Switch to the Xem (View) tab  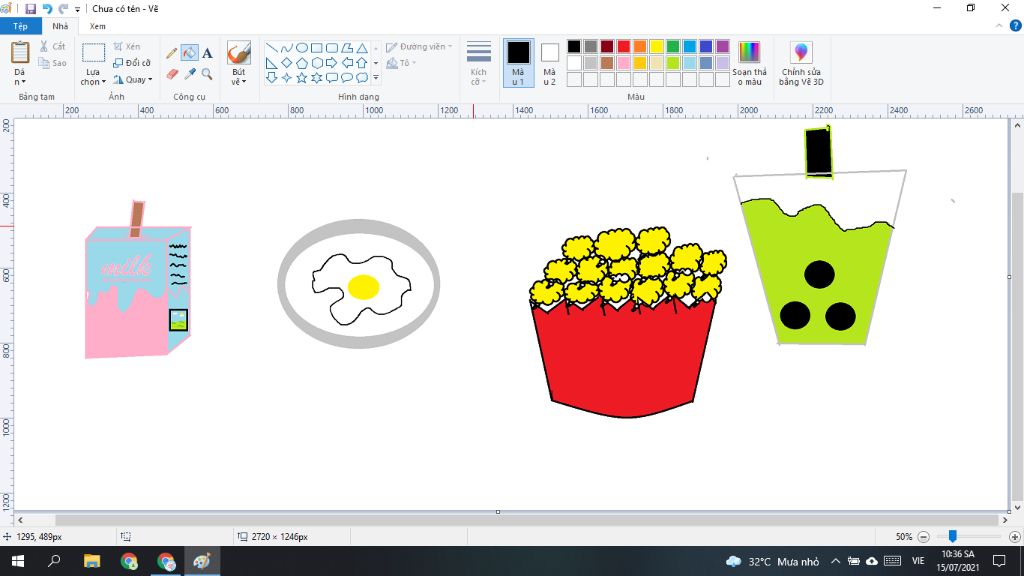click(x=97, y=26)
